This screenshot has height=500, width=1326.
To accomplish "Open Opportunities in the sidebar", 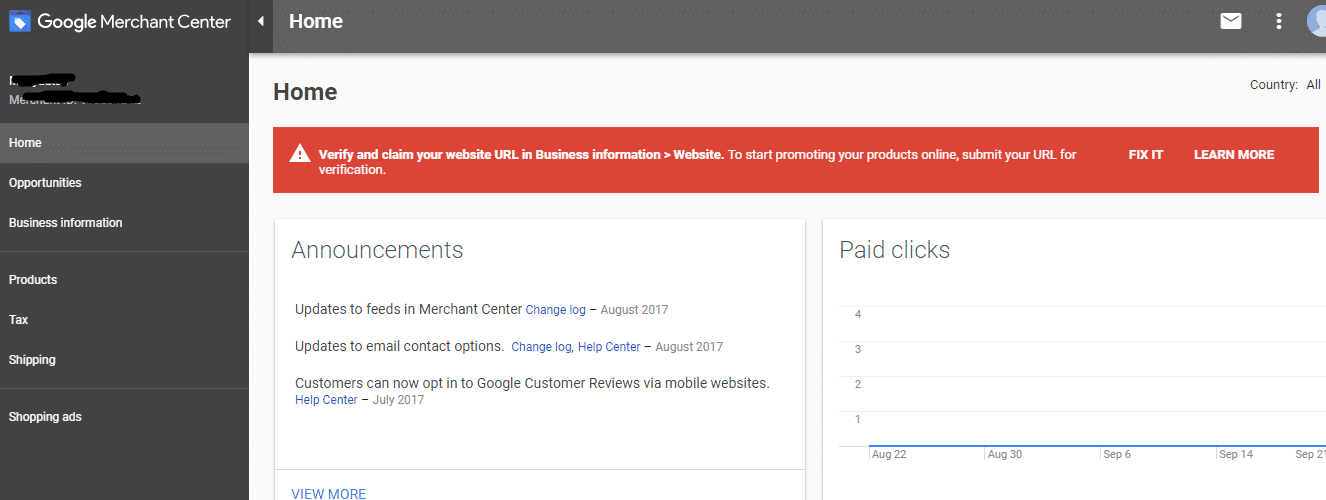I will tap(124, 183).
